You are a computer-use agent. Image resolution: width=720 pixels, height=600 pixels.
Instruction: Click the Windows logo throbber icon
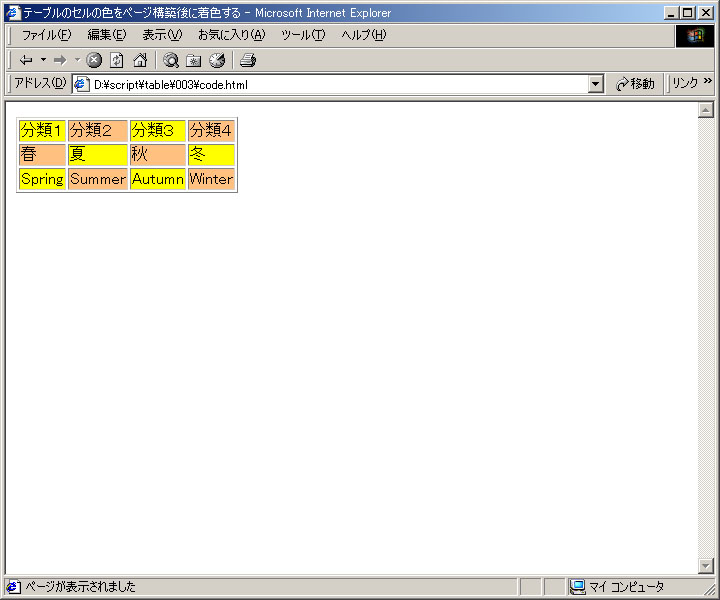pos(695,36)
